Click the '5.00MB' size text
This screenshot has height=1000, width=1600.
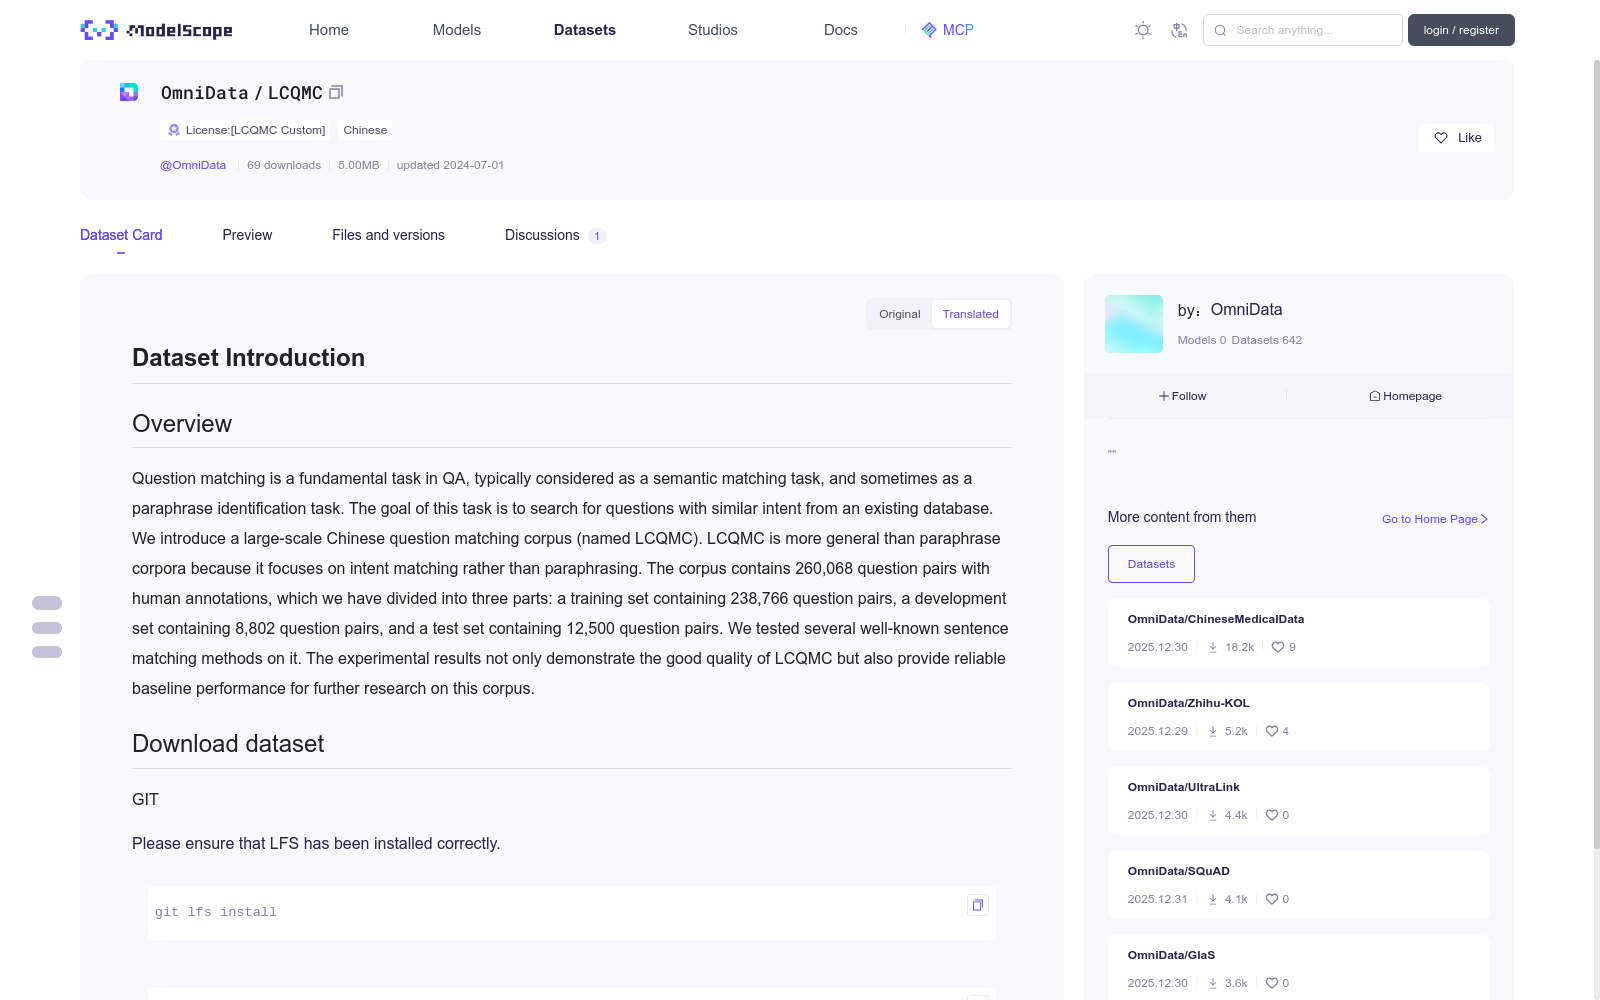tap(359, 165)
